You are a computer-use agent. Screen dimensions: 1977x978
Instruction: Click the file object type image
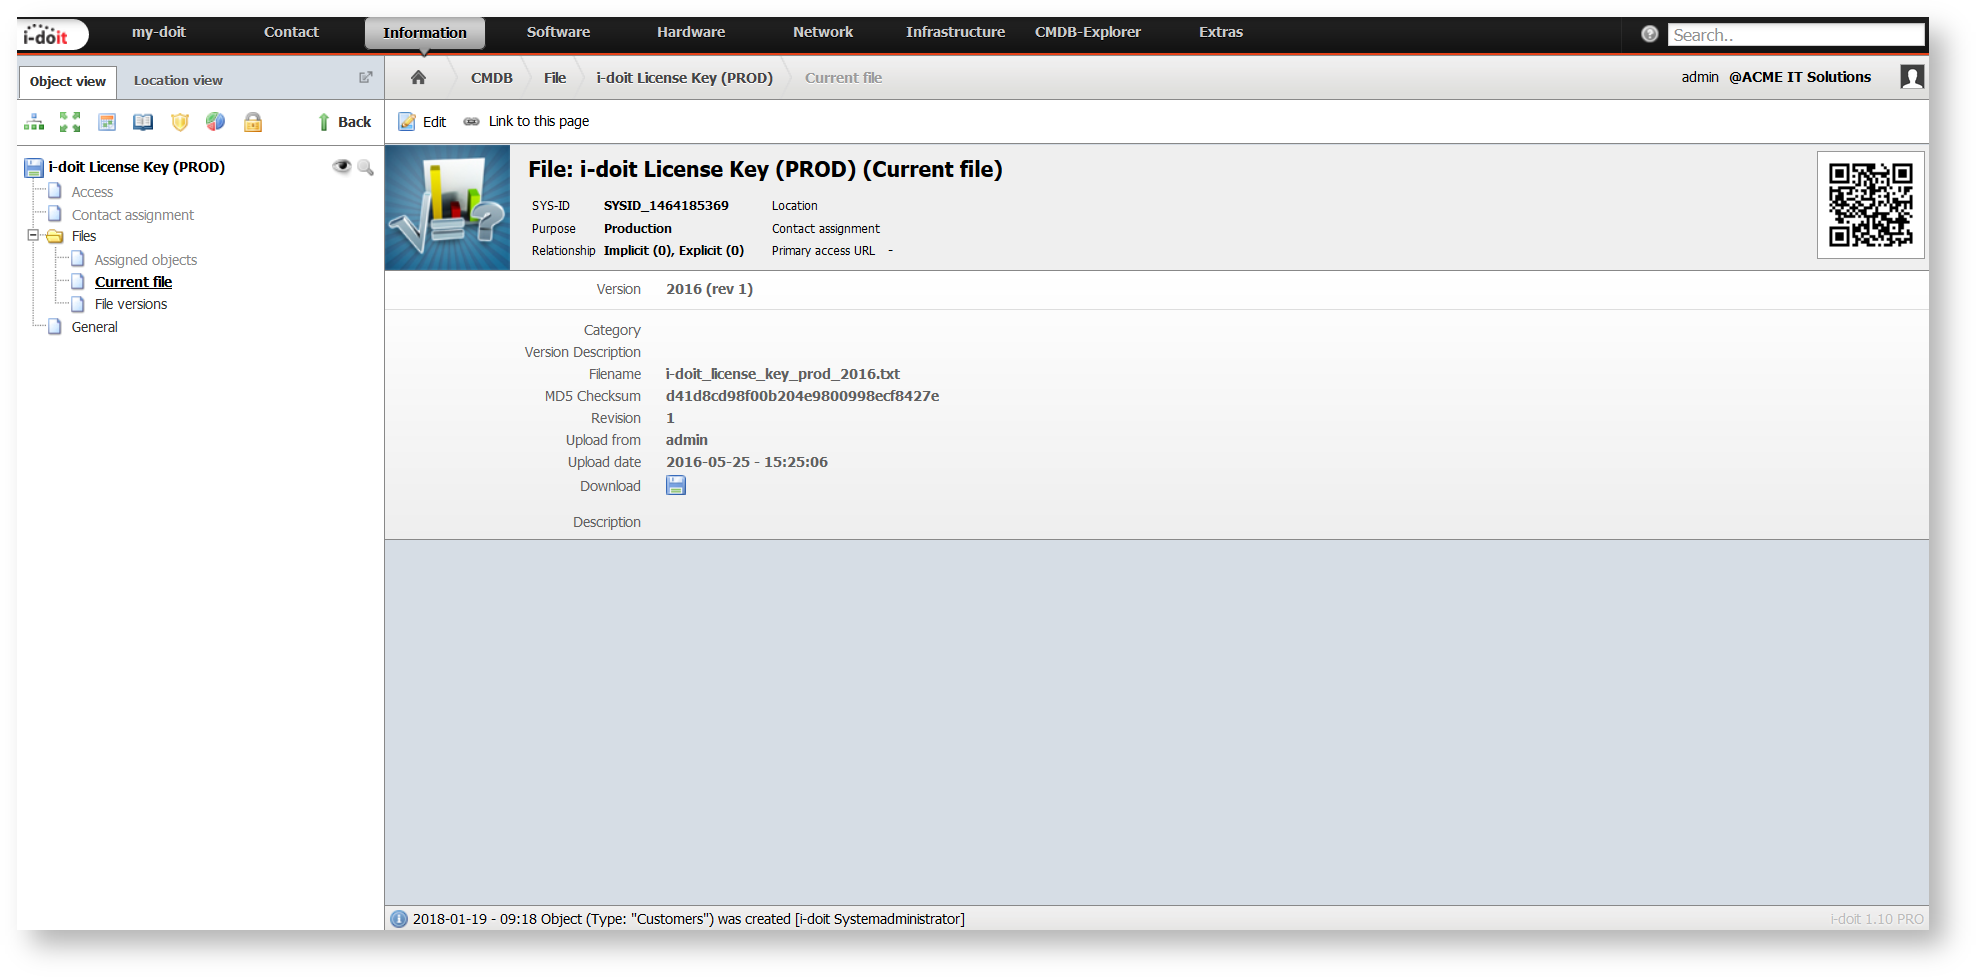(x=448, y=208)
